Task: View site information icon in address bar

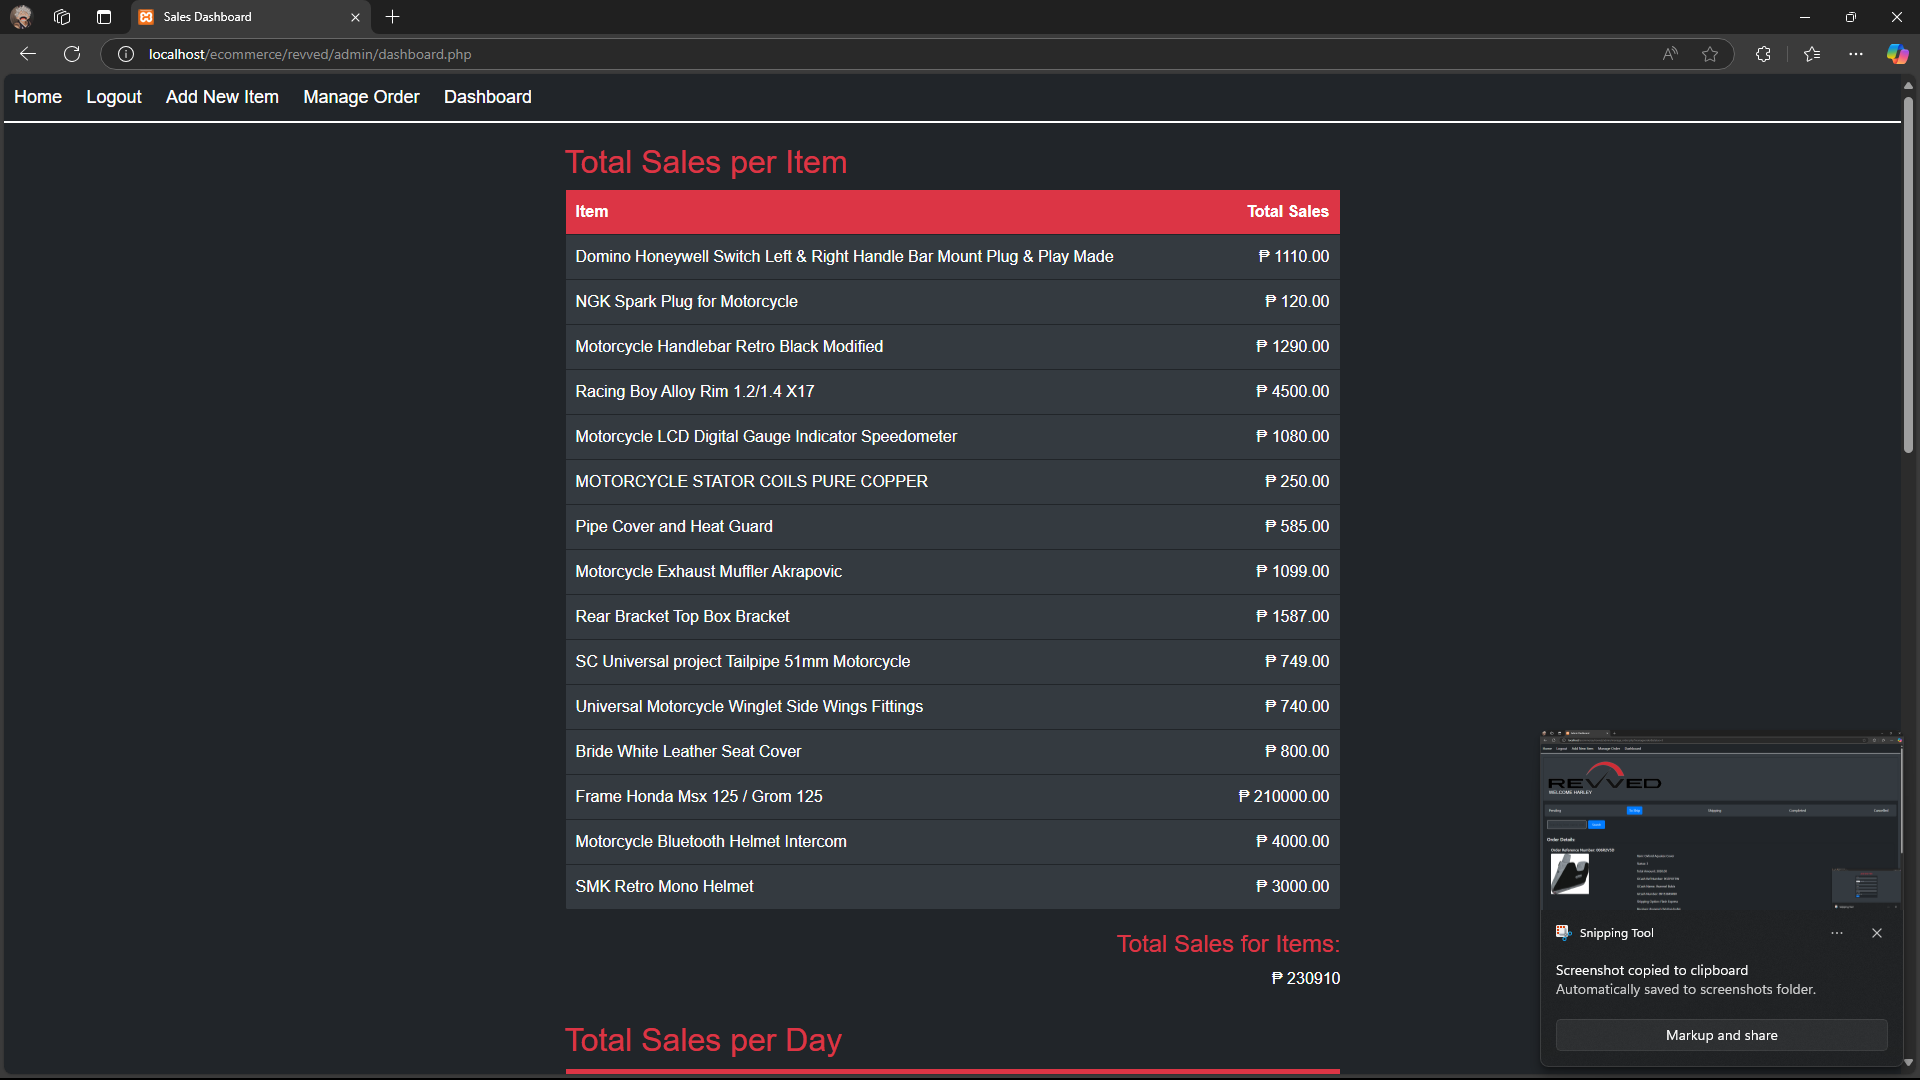Action: (x=126, y=54)
